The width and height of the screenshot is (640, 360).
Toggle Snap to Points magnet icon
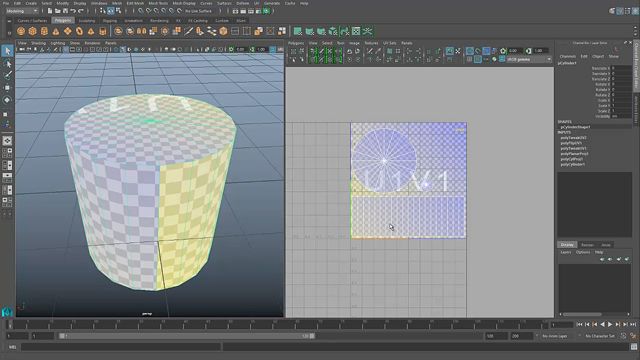[156, 11]
